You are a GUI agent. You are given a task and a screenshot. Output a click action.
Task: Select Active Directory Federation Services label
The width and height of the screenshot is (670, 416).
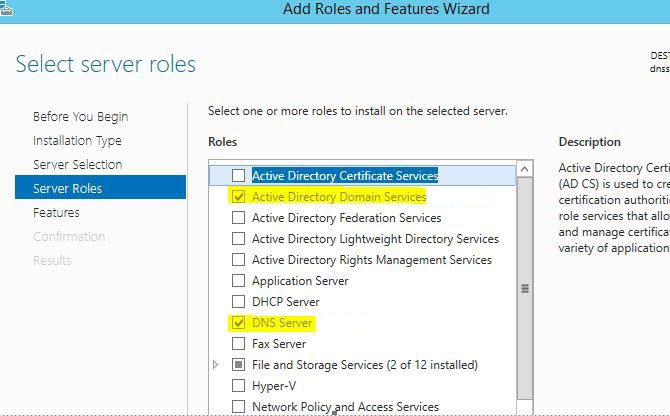coord(346,217)
